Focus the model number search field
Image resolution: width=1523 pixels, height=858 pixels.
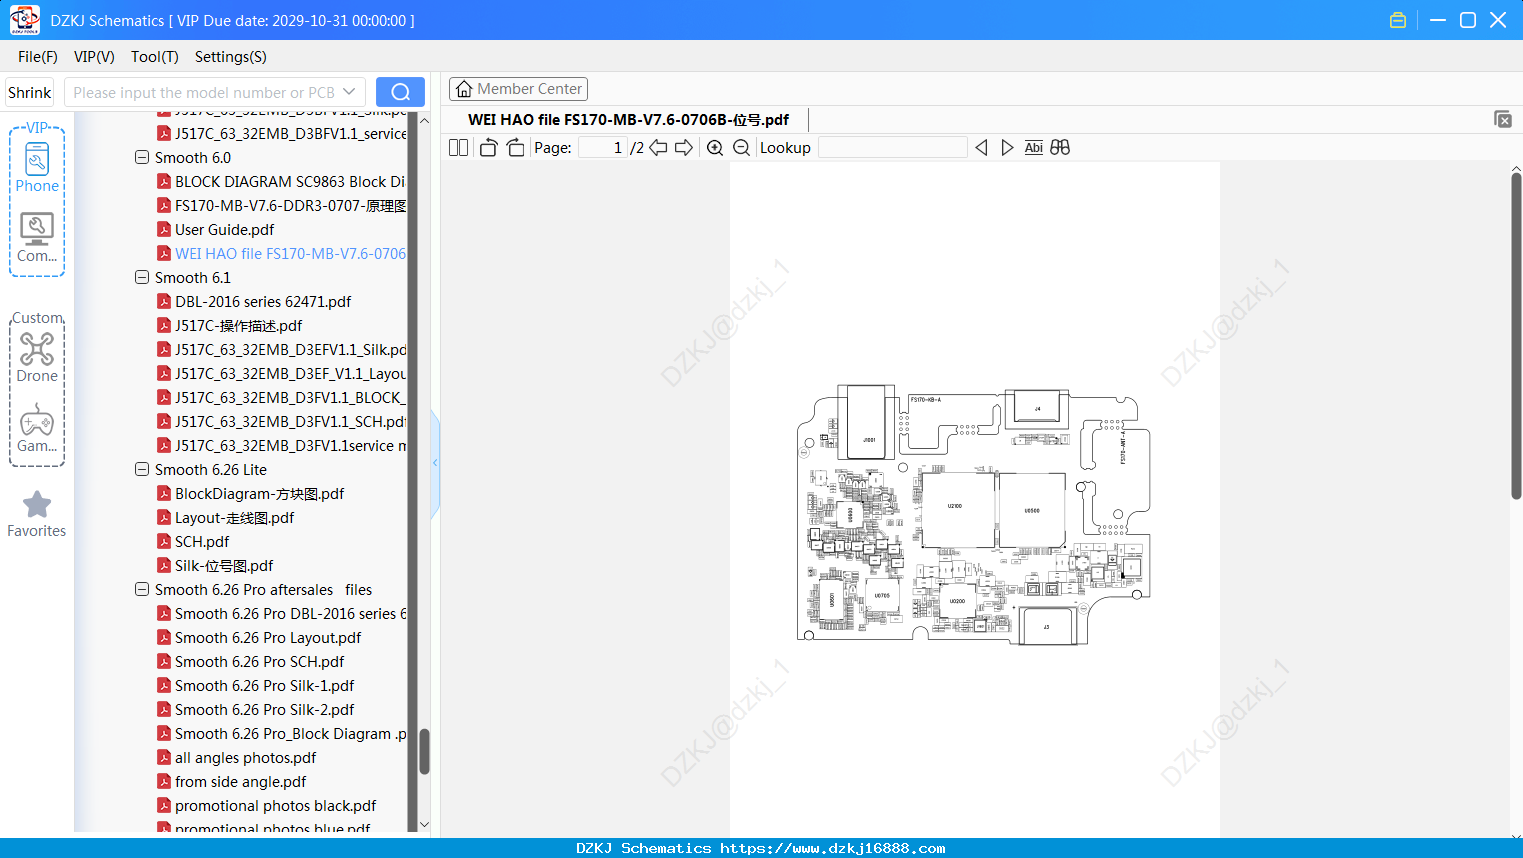pyautogui.click(x=204, y=92)
